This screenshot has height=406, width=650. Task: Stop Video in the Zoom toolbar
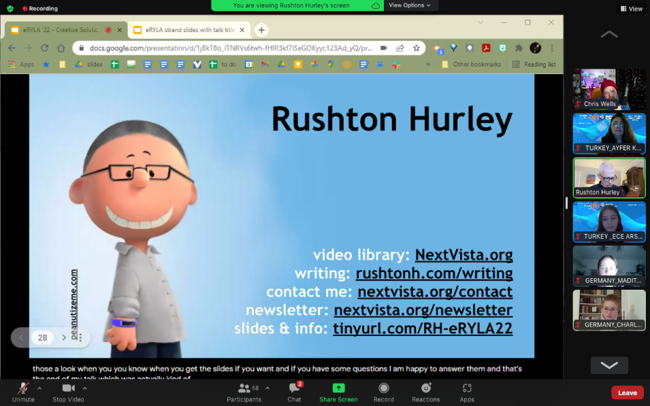[68, 392]
